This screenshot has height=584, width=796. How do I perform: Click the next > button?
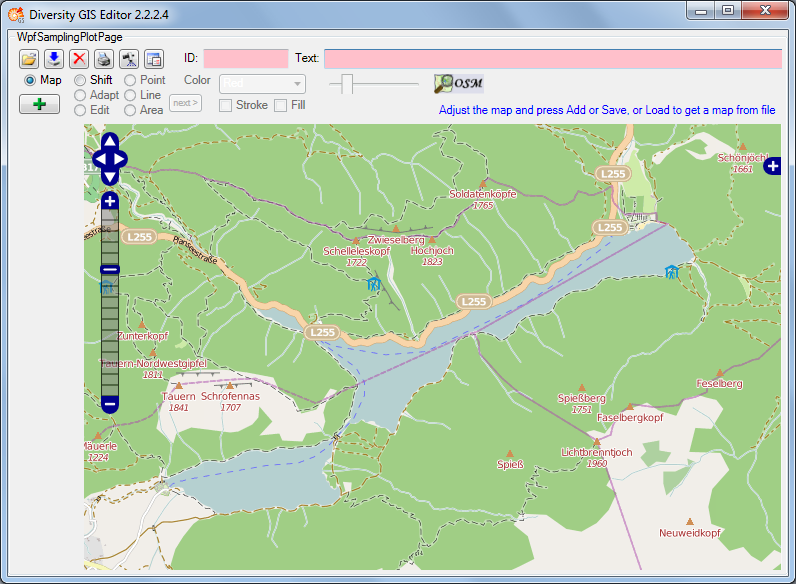[185, 102]
